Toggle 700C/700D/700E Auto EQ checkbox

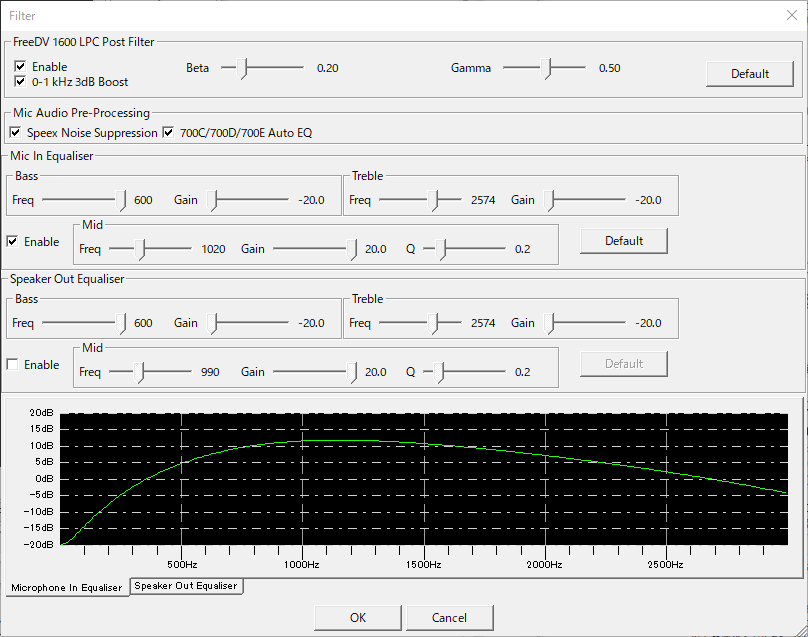[169, 133]
